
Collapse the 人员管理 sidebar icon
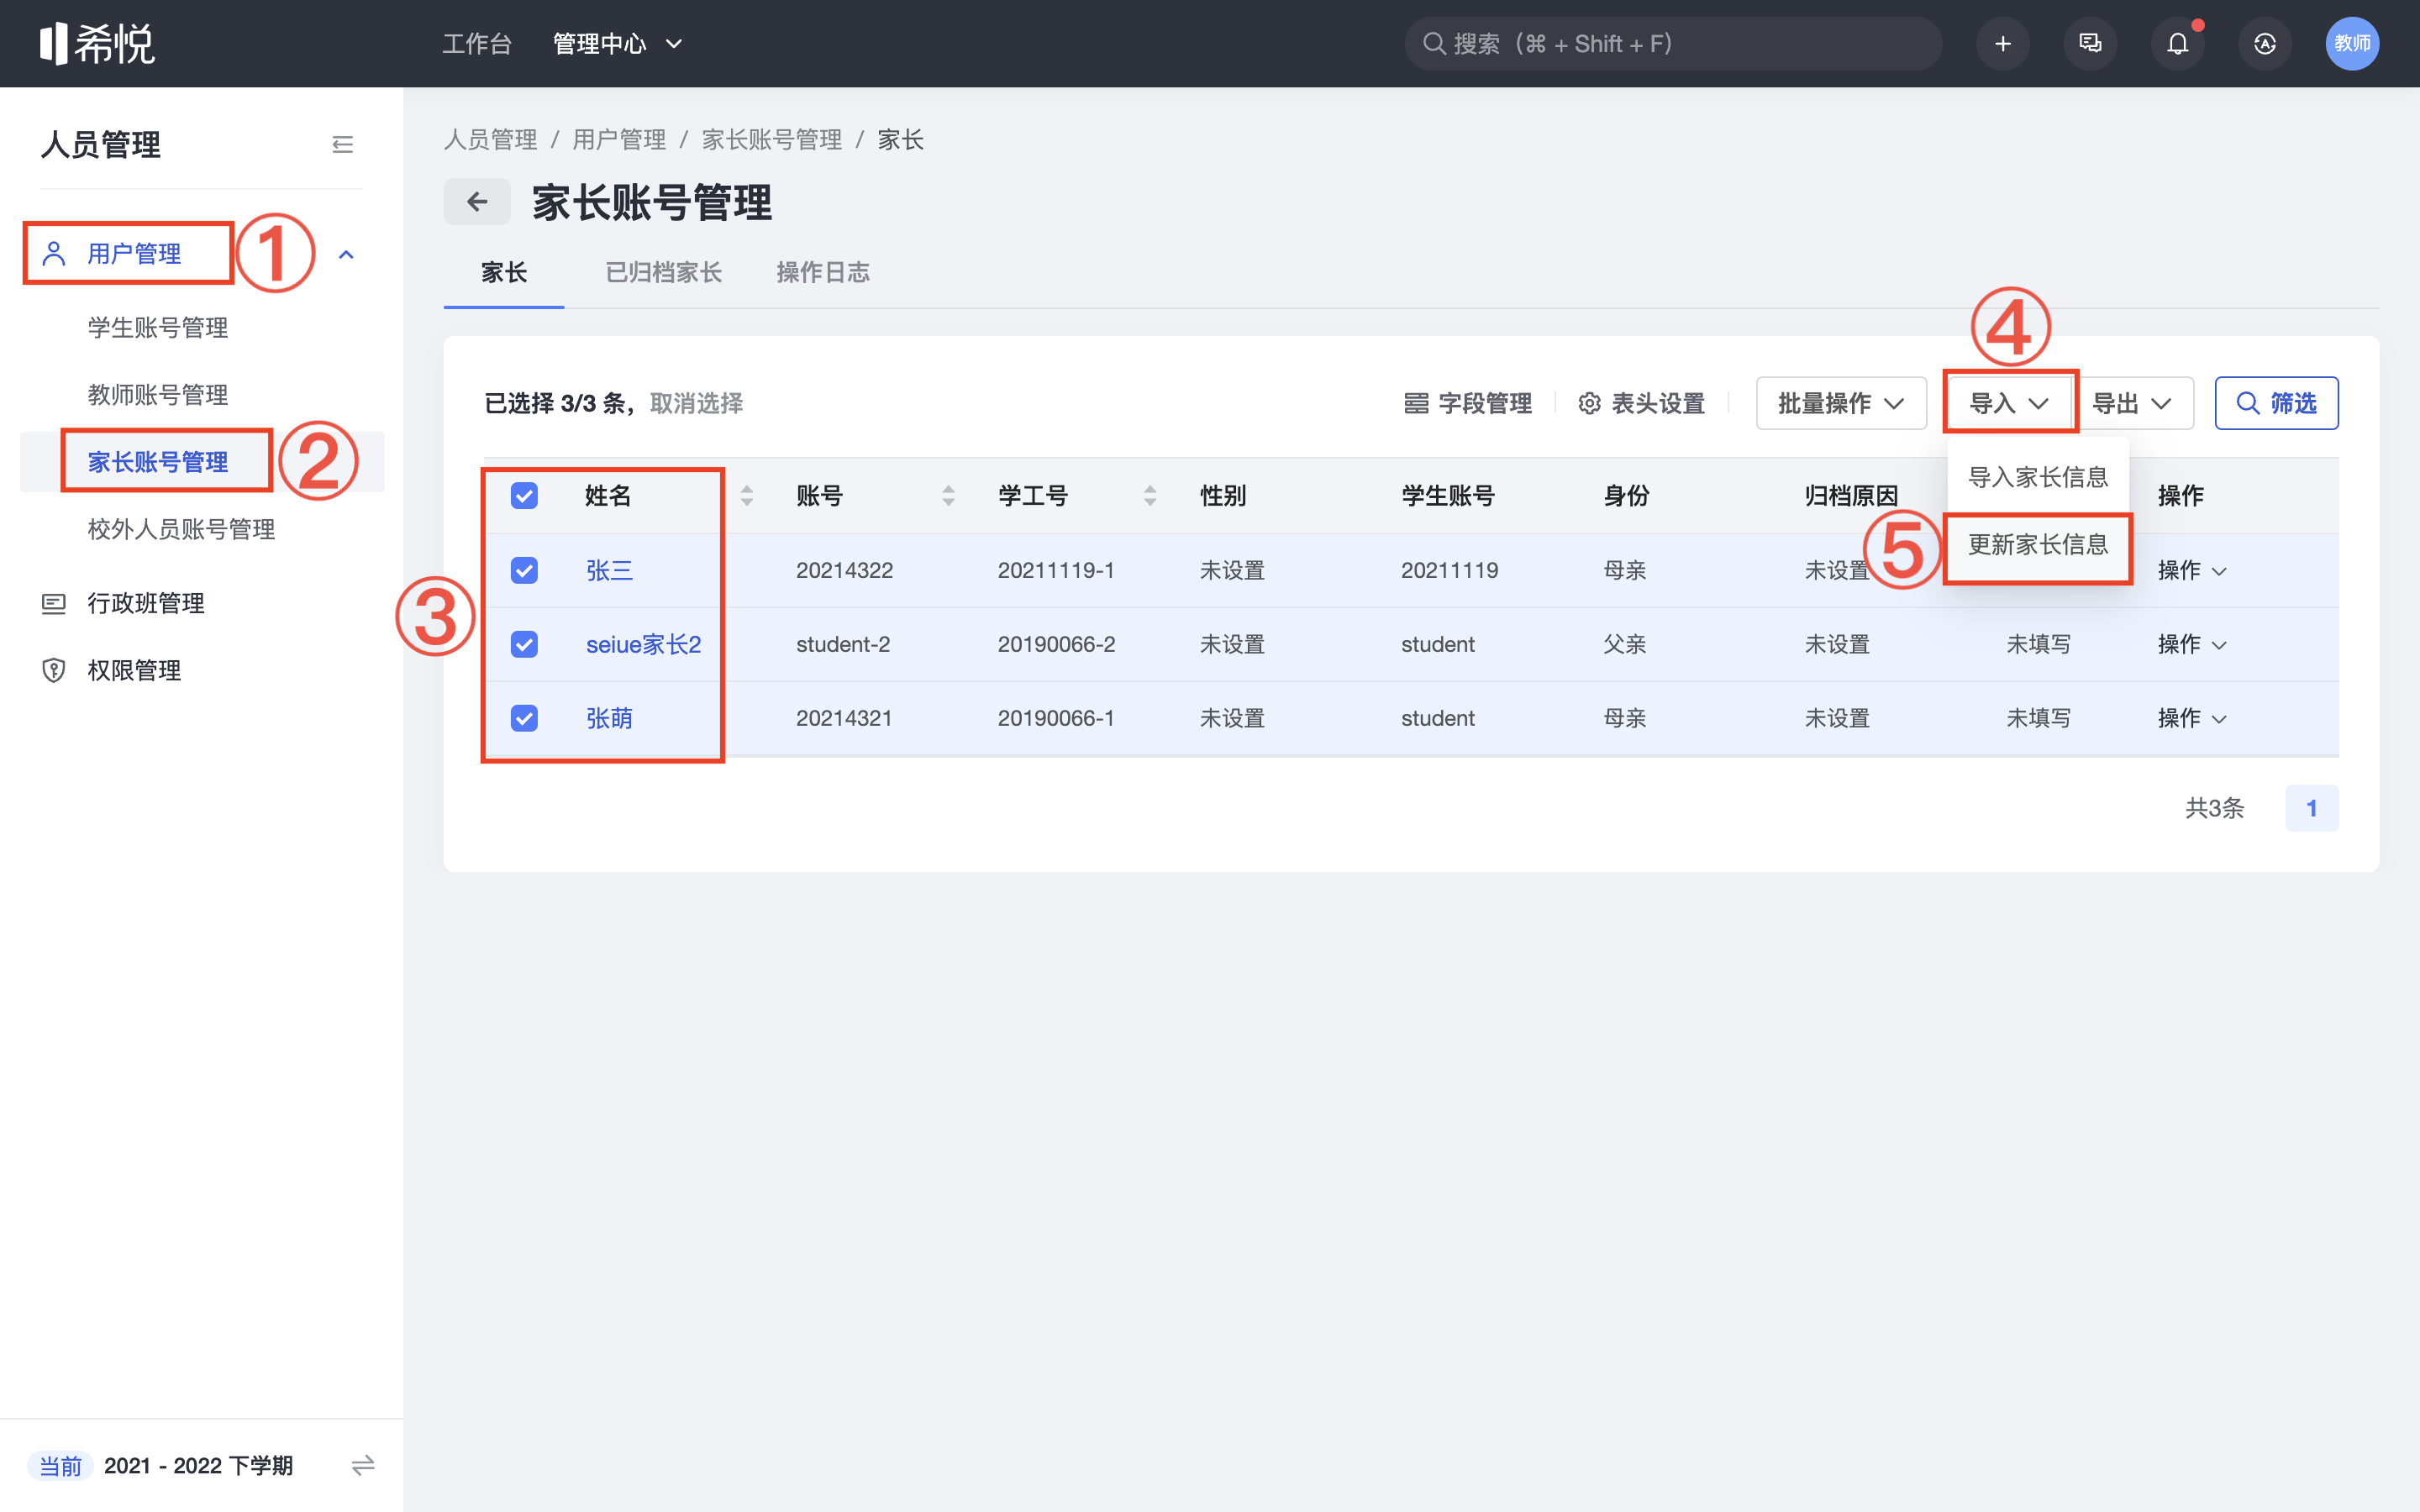342,145
